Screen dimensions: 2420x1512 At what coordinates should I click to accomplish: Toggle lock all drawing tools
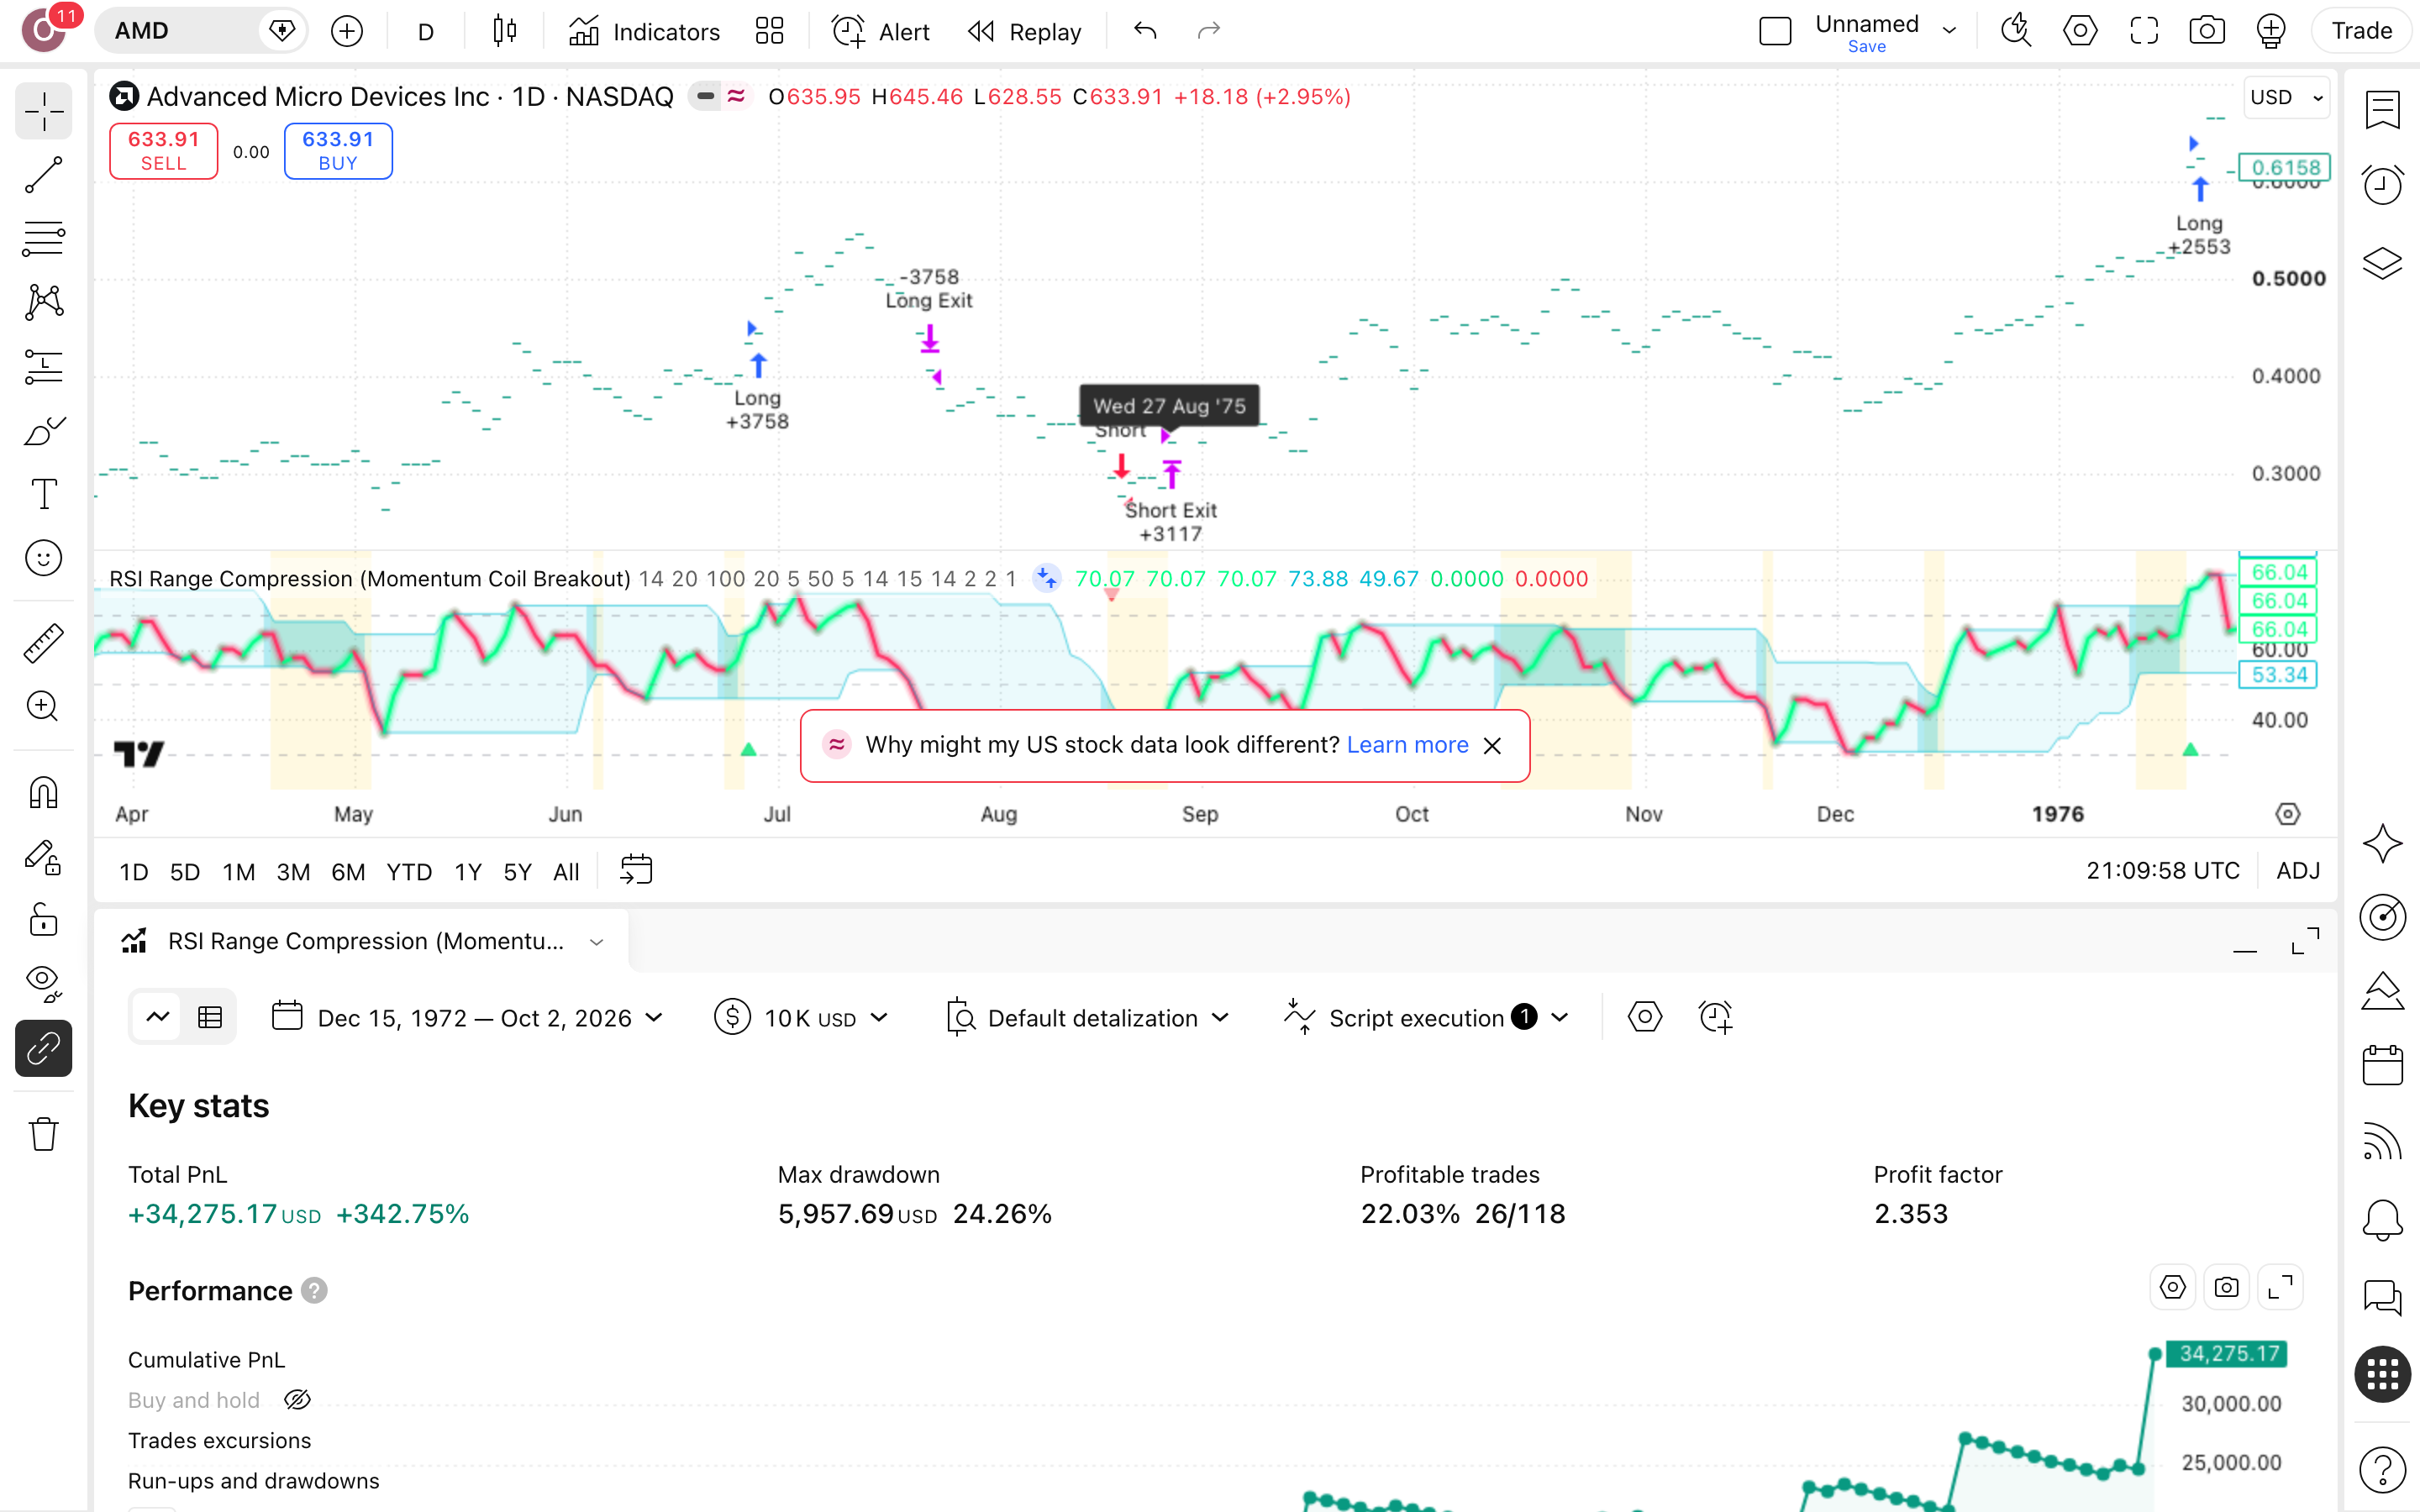pos(43,920)
